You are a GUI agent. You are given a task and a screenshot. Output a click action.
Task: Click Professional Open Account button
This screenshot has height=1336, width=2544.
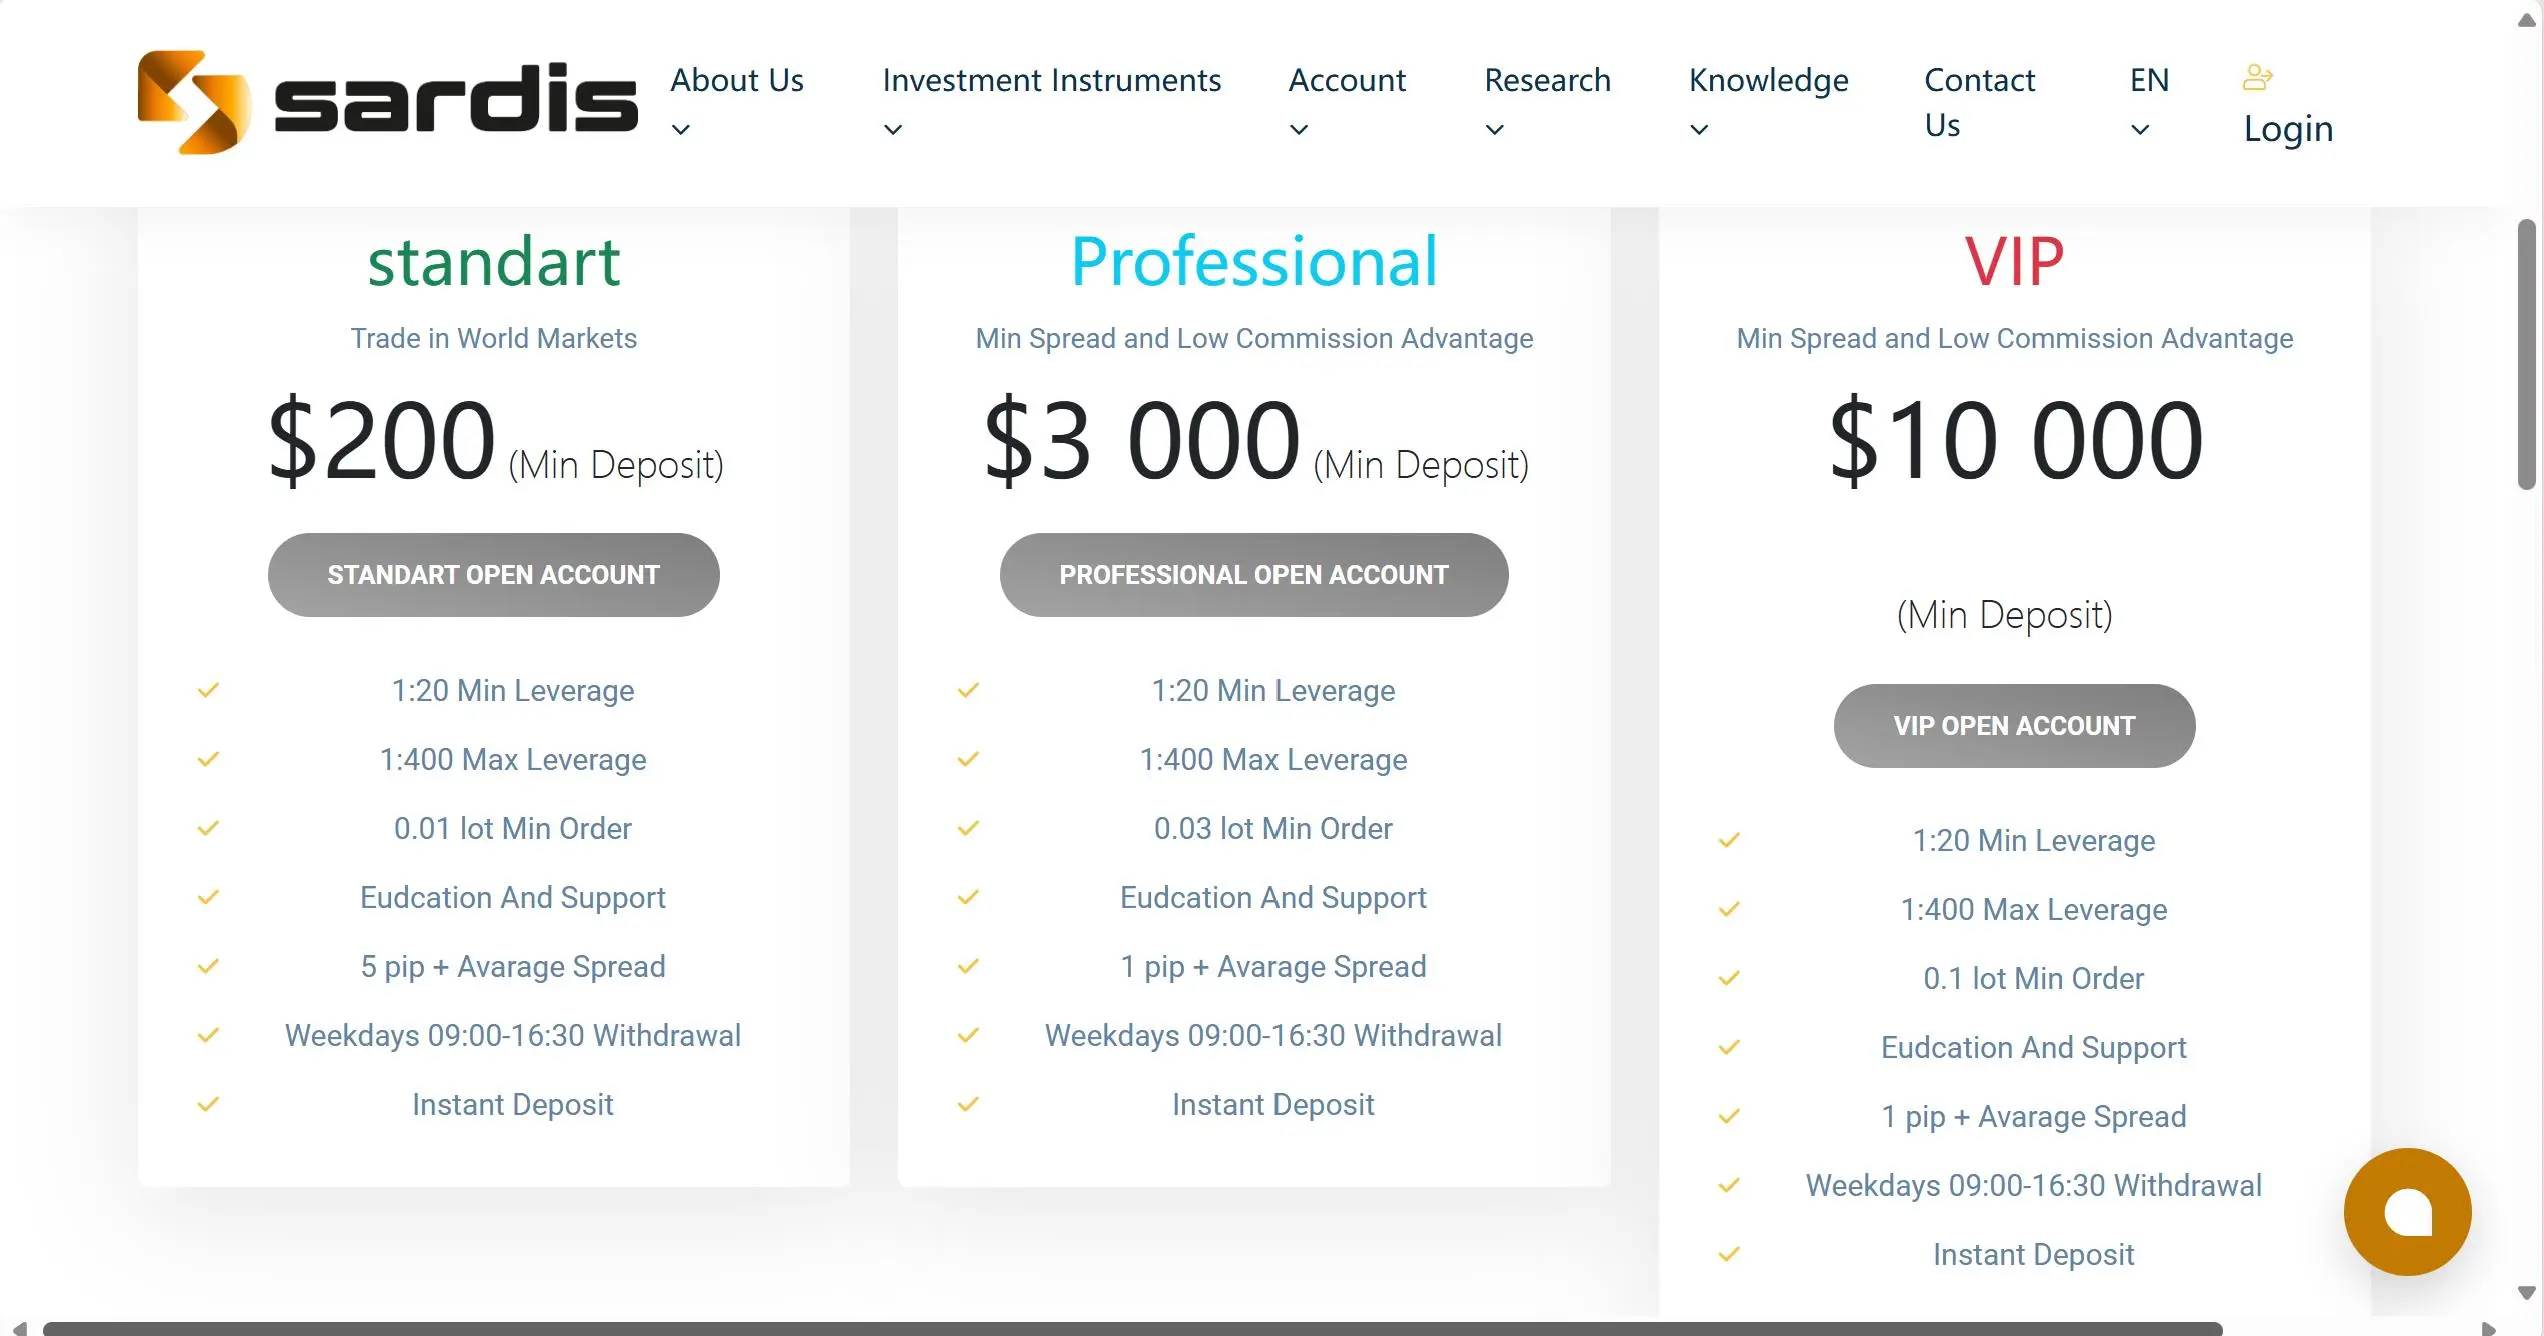1254,575
